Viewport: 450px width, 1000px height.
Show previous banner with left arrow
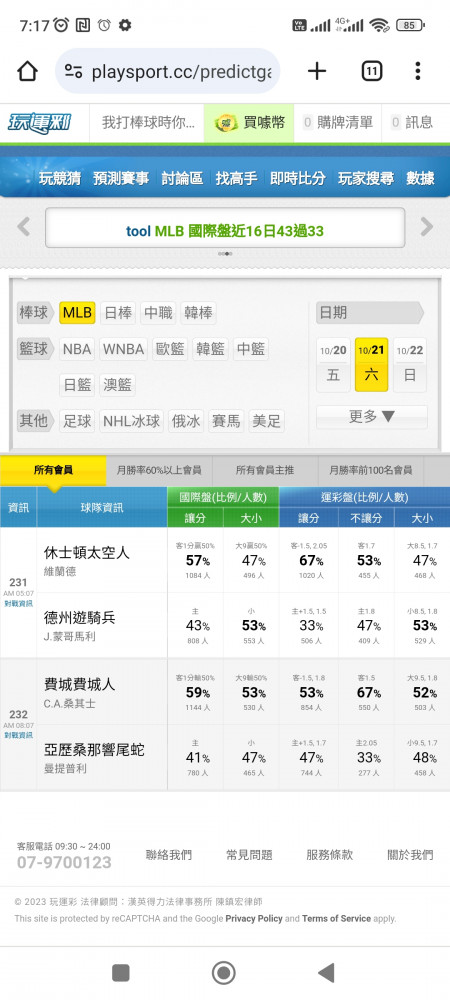click(x=24, y=227)
